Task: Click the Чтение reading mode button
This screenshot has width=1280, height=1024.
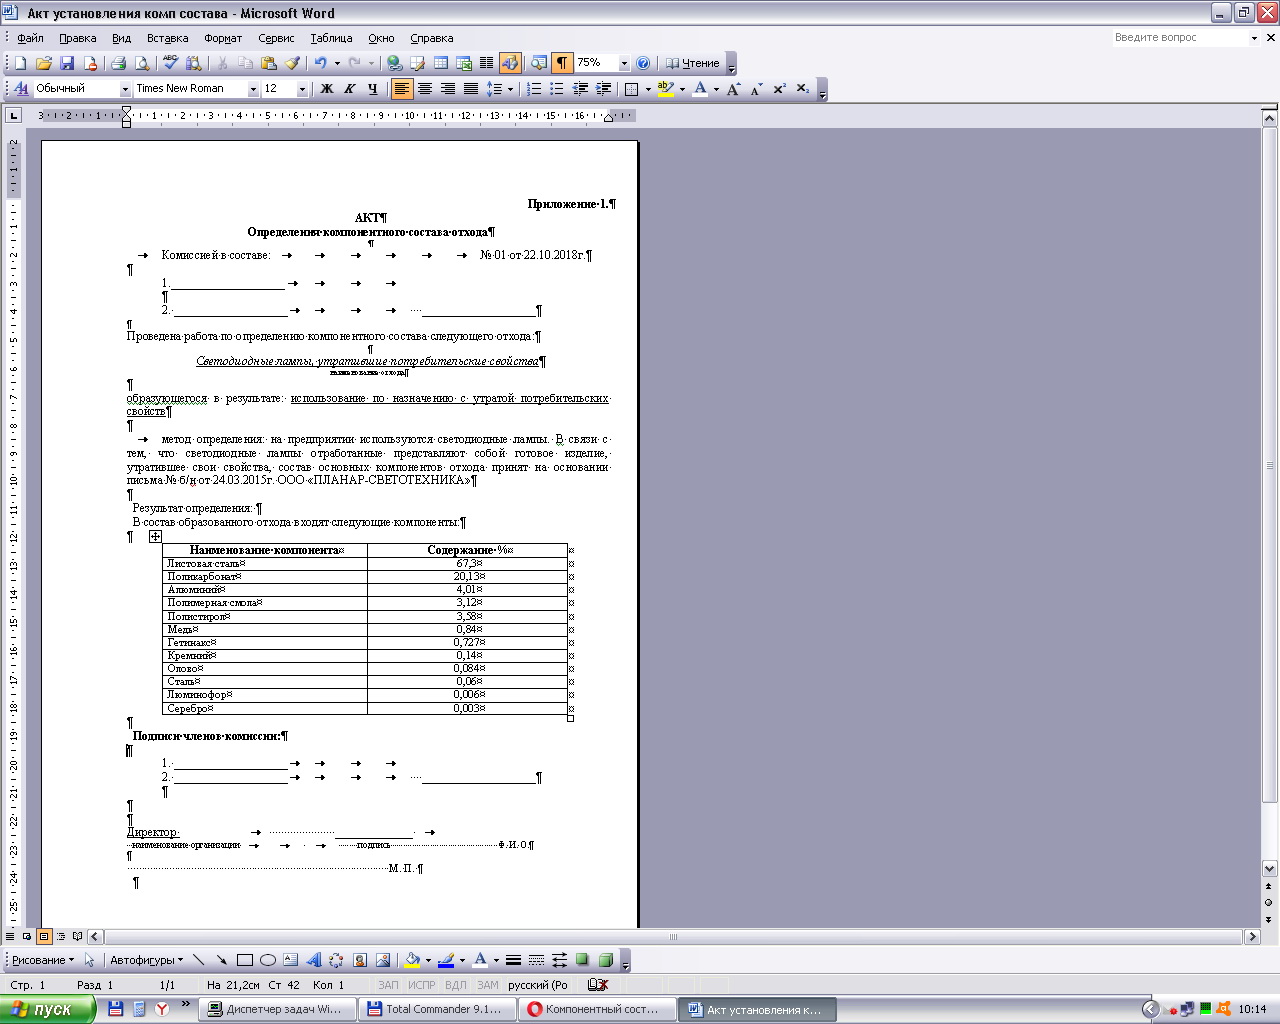Action: (x=693, y=63)
